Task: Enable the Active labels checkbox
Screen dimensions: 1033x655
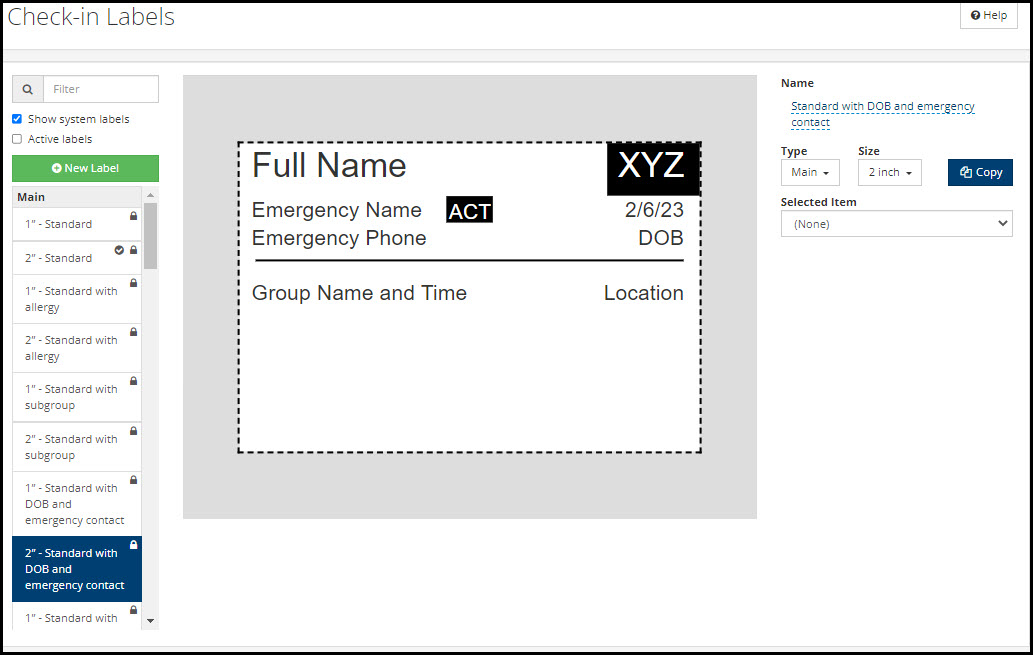Action: (x=17, y=139)
